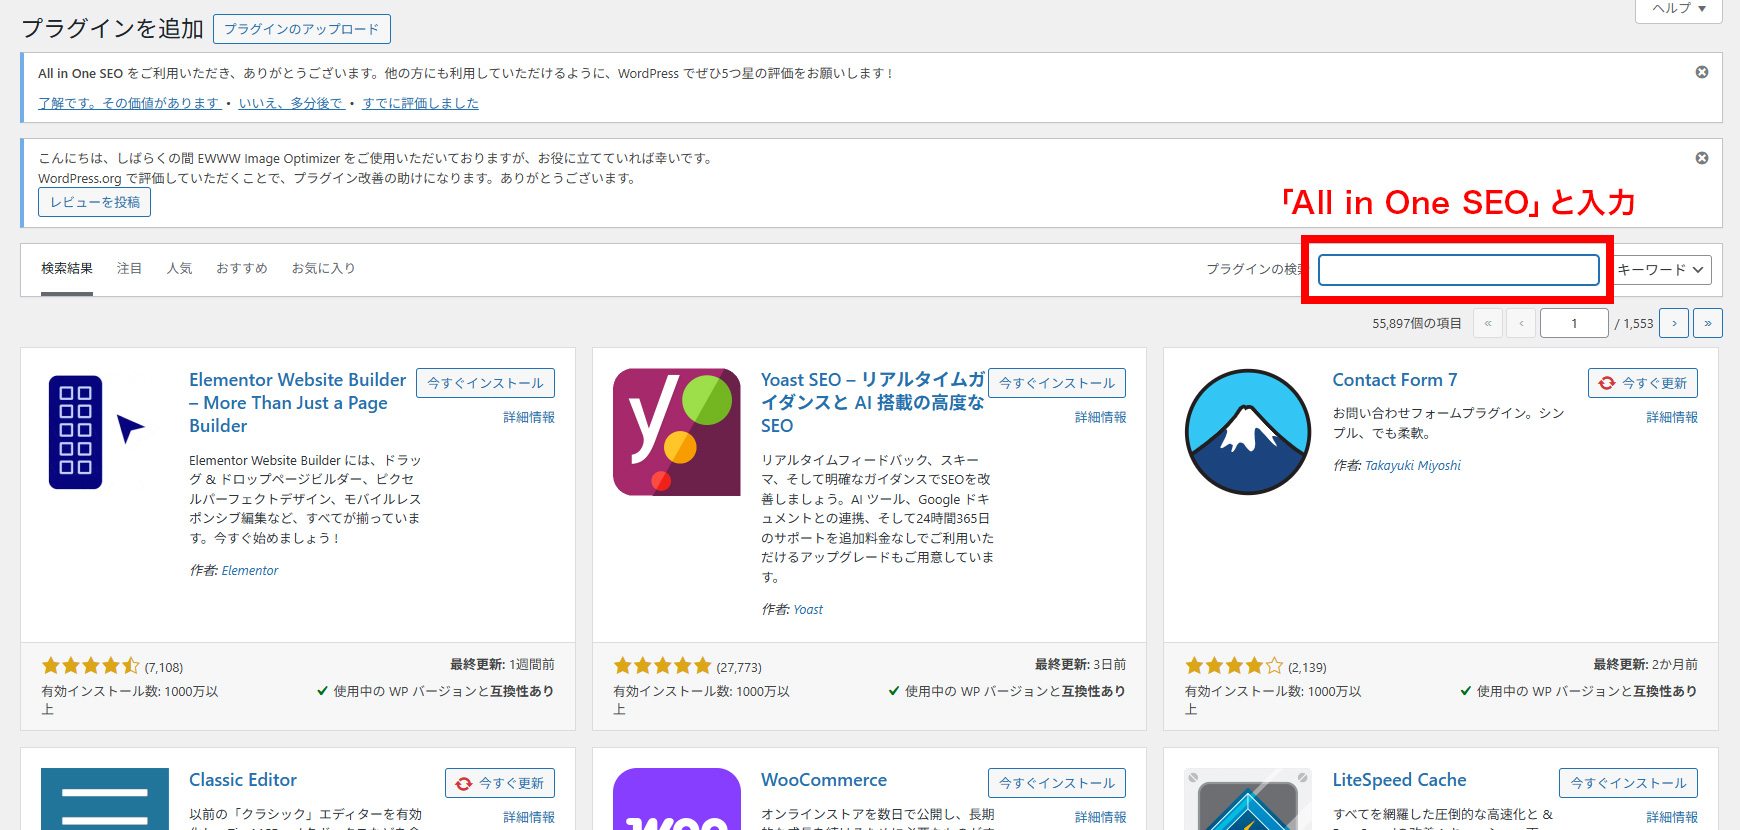Screen dimensions: 1740x830
Task: Click Elementor's 最終更新: 1週間前 text
Action: pyautogui.click(x=502, y=664)
